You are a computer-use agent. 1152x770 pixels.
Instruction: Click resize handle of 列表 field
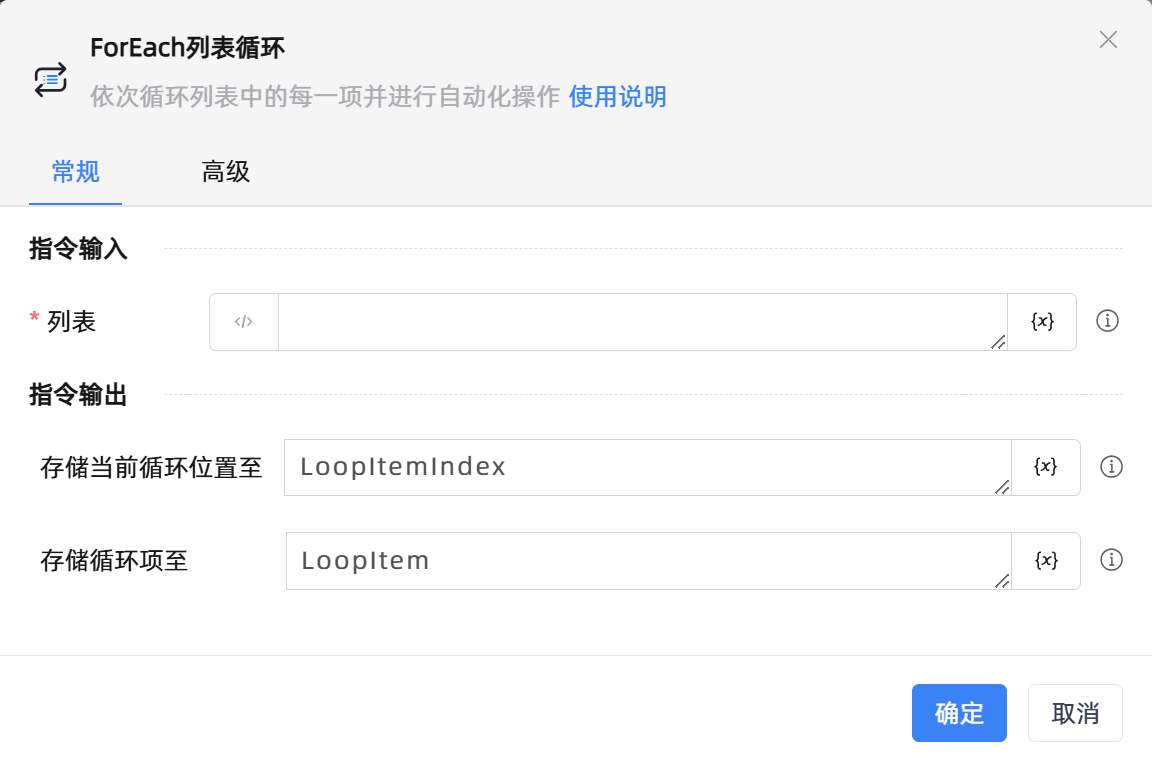(x=998, y=342)
